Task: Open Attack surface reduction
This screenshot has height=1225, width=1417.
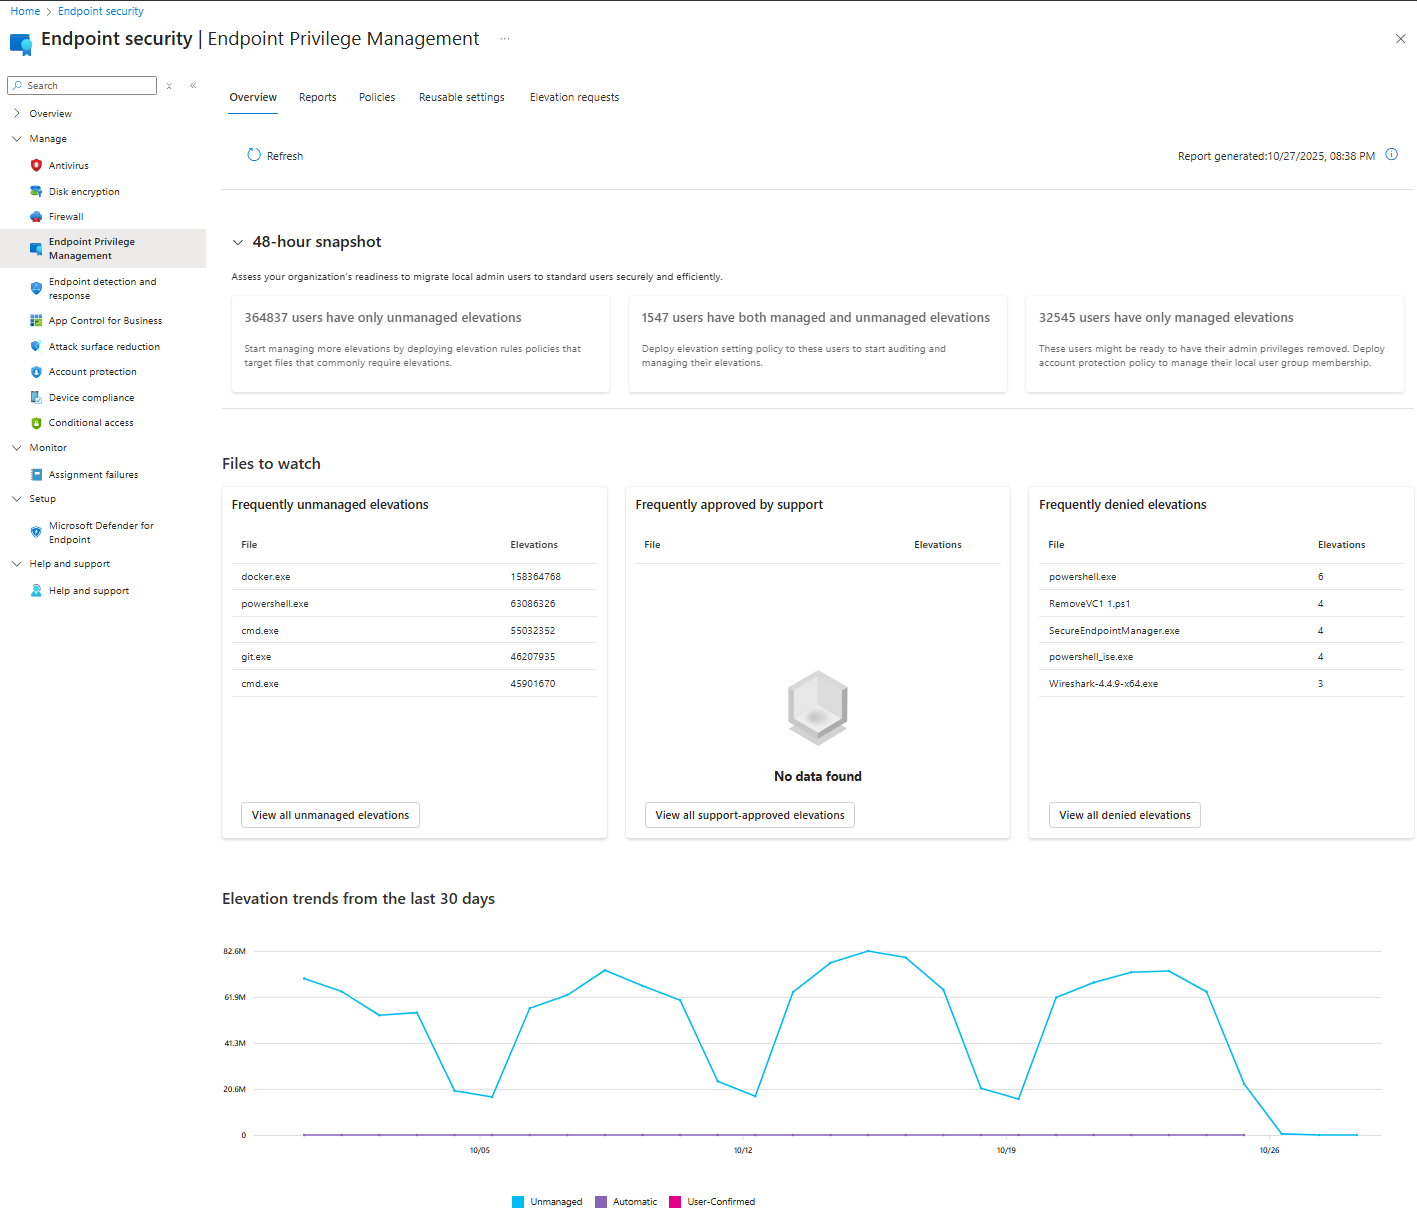Action: click(104, 346)
